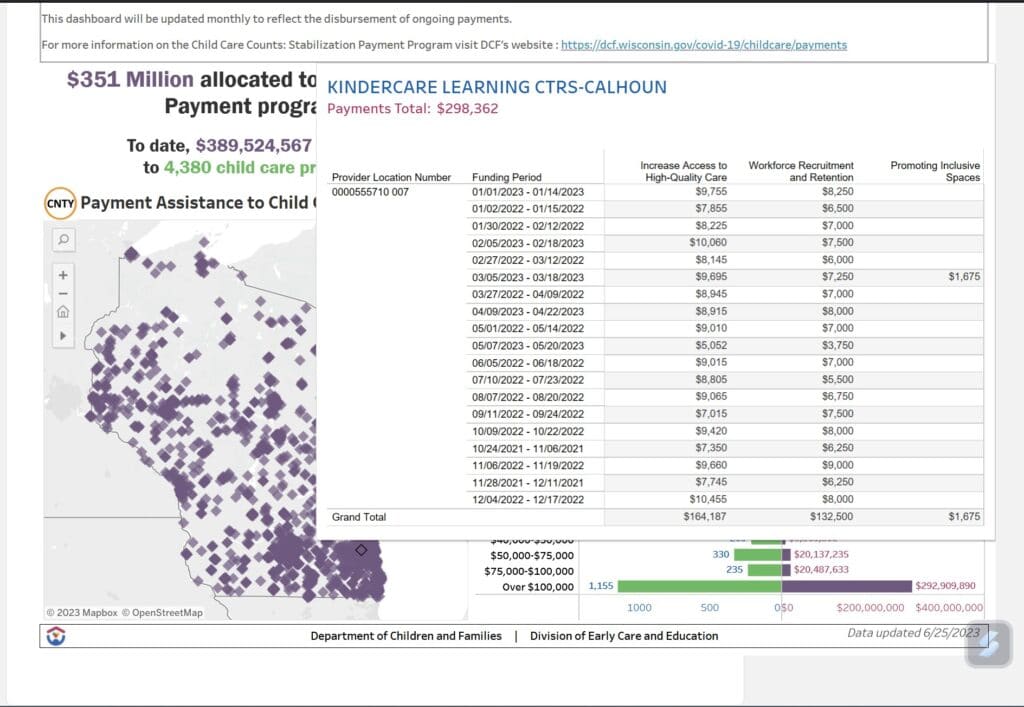Select funding period 12/04/2022 - 12/17/2022
Image resolution: width=1024 pixels, height=707 pixels.
tap(528, 499)
